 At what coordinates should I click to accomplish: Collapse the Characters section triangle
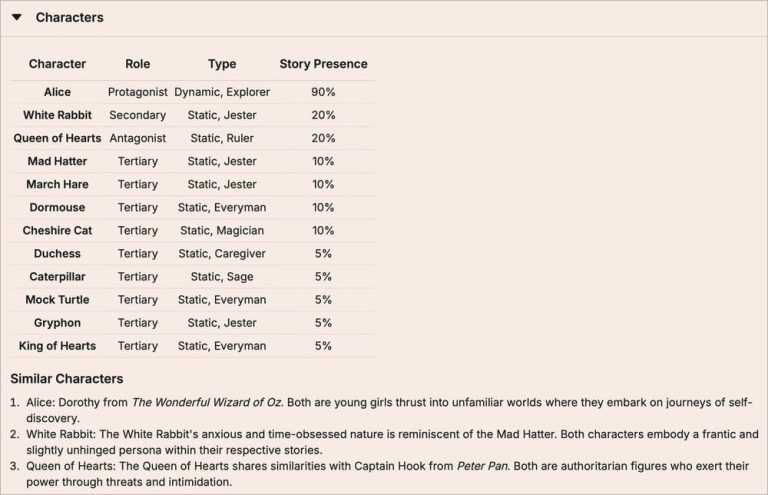pyautogui.click(x=17, y=17)
